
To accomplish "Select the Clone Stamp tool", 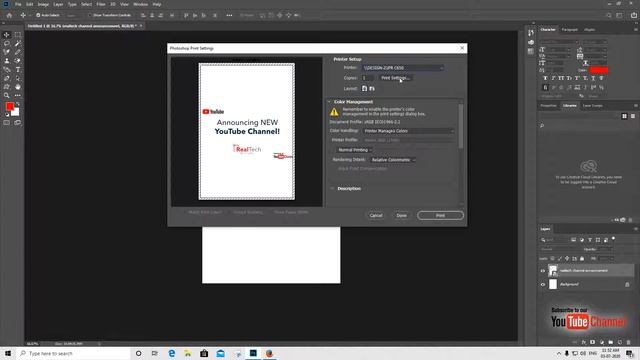I will click(x=7, y=60).
